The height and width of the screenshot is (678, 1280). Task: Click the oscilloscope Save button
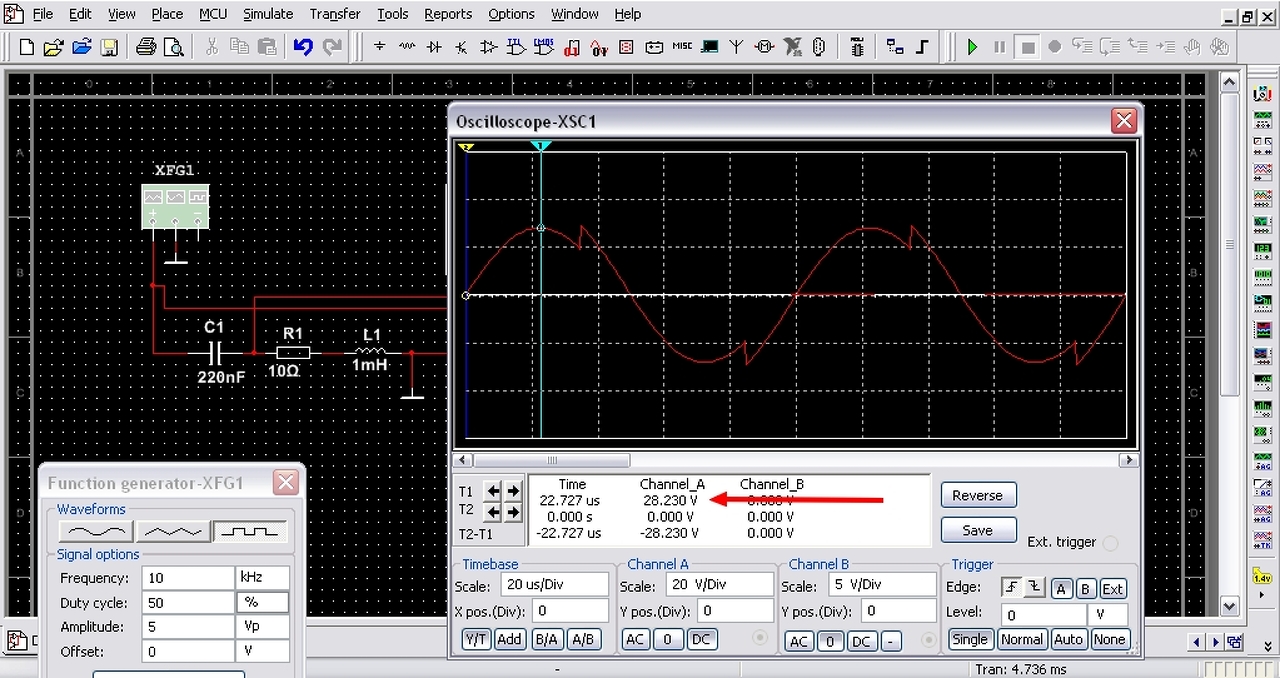[977, 530]
